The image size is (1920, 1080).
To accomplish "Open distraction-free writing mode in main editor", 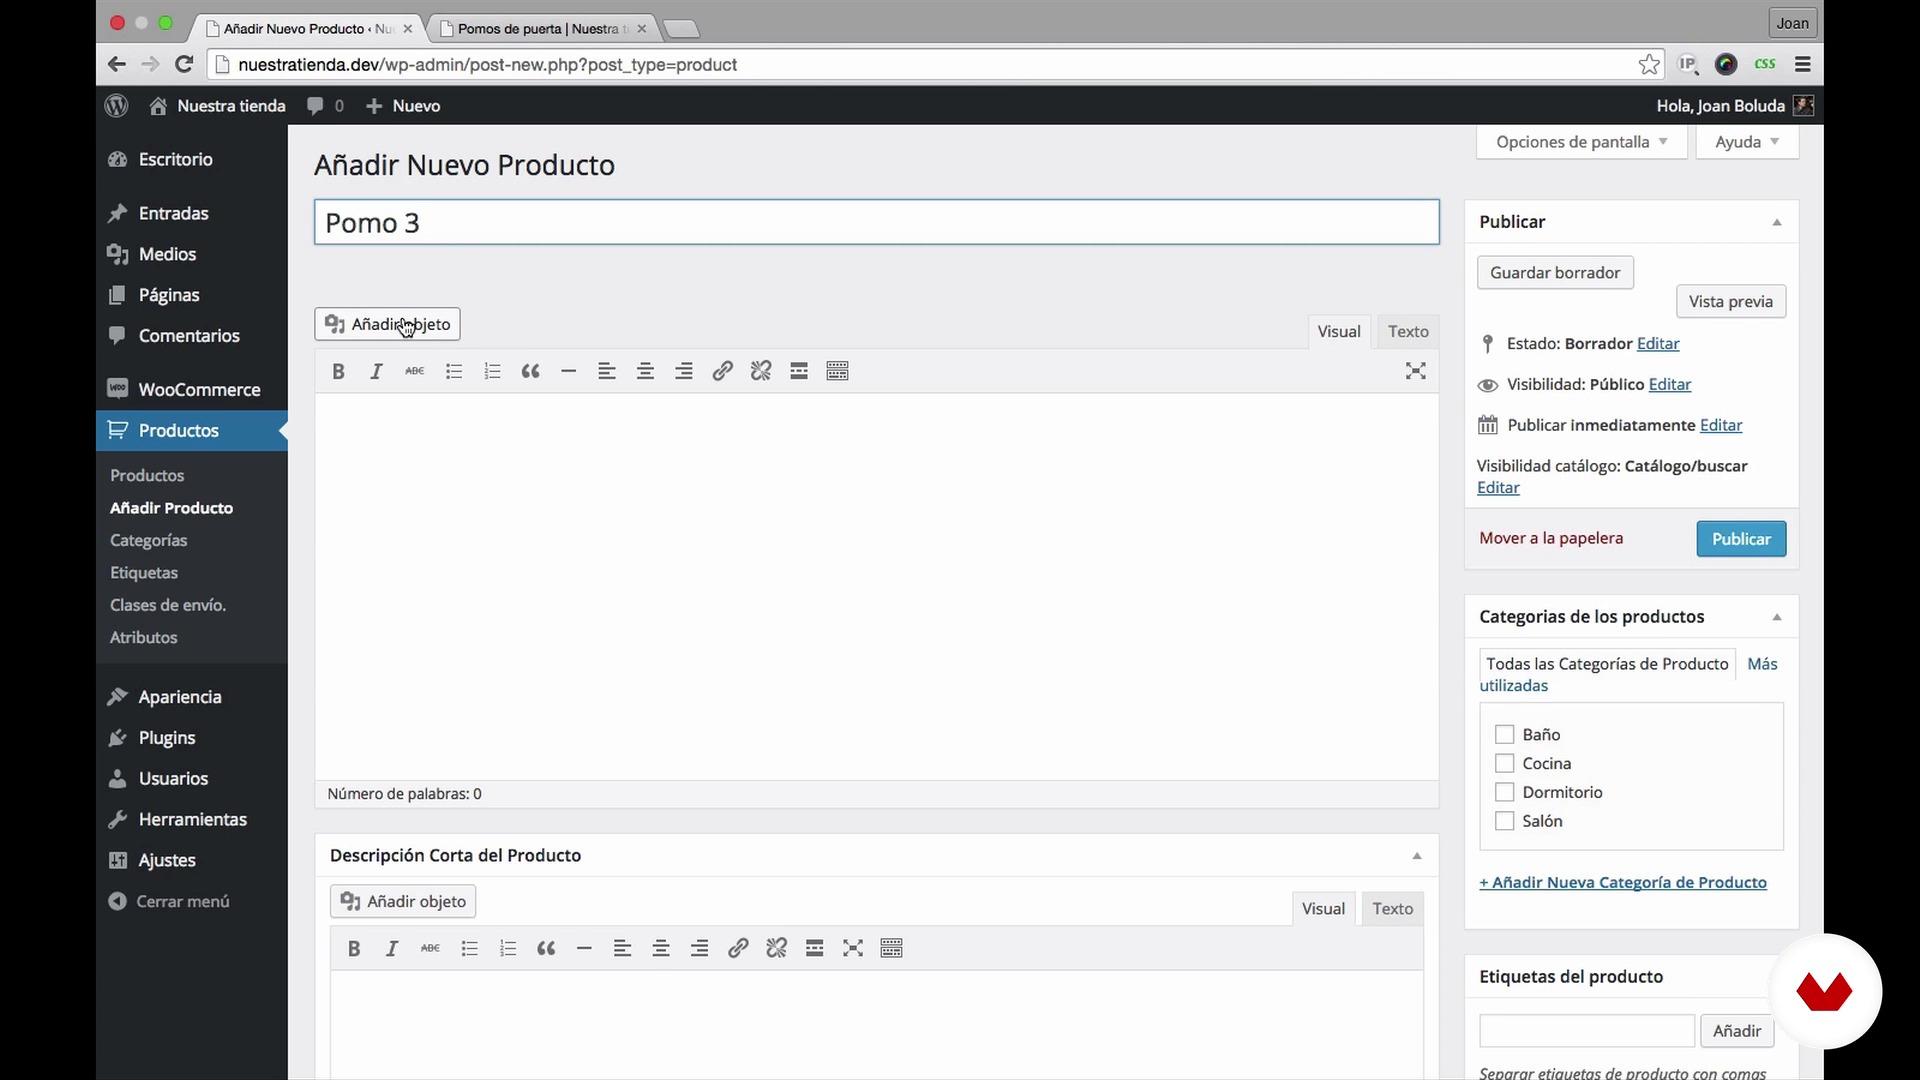I will [1415, 371].
